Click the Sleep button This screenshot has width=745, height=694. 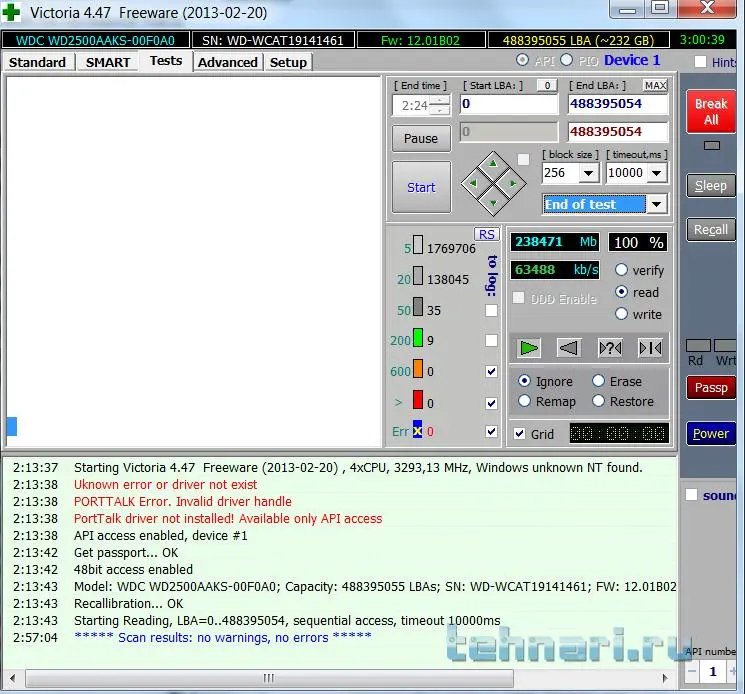711,186
